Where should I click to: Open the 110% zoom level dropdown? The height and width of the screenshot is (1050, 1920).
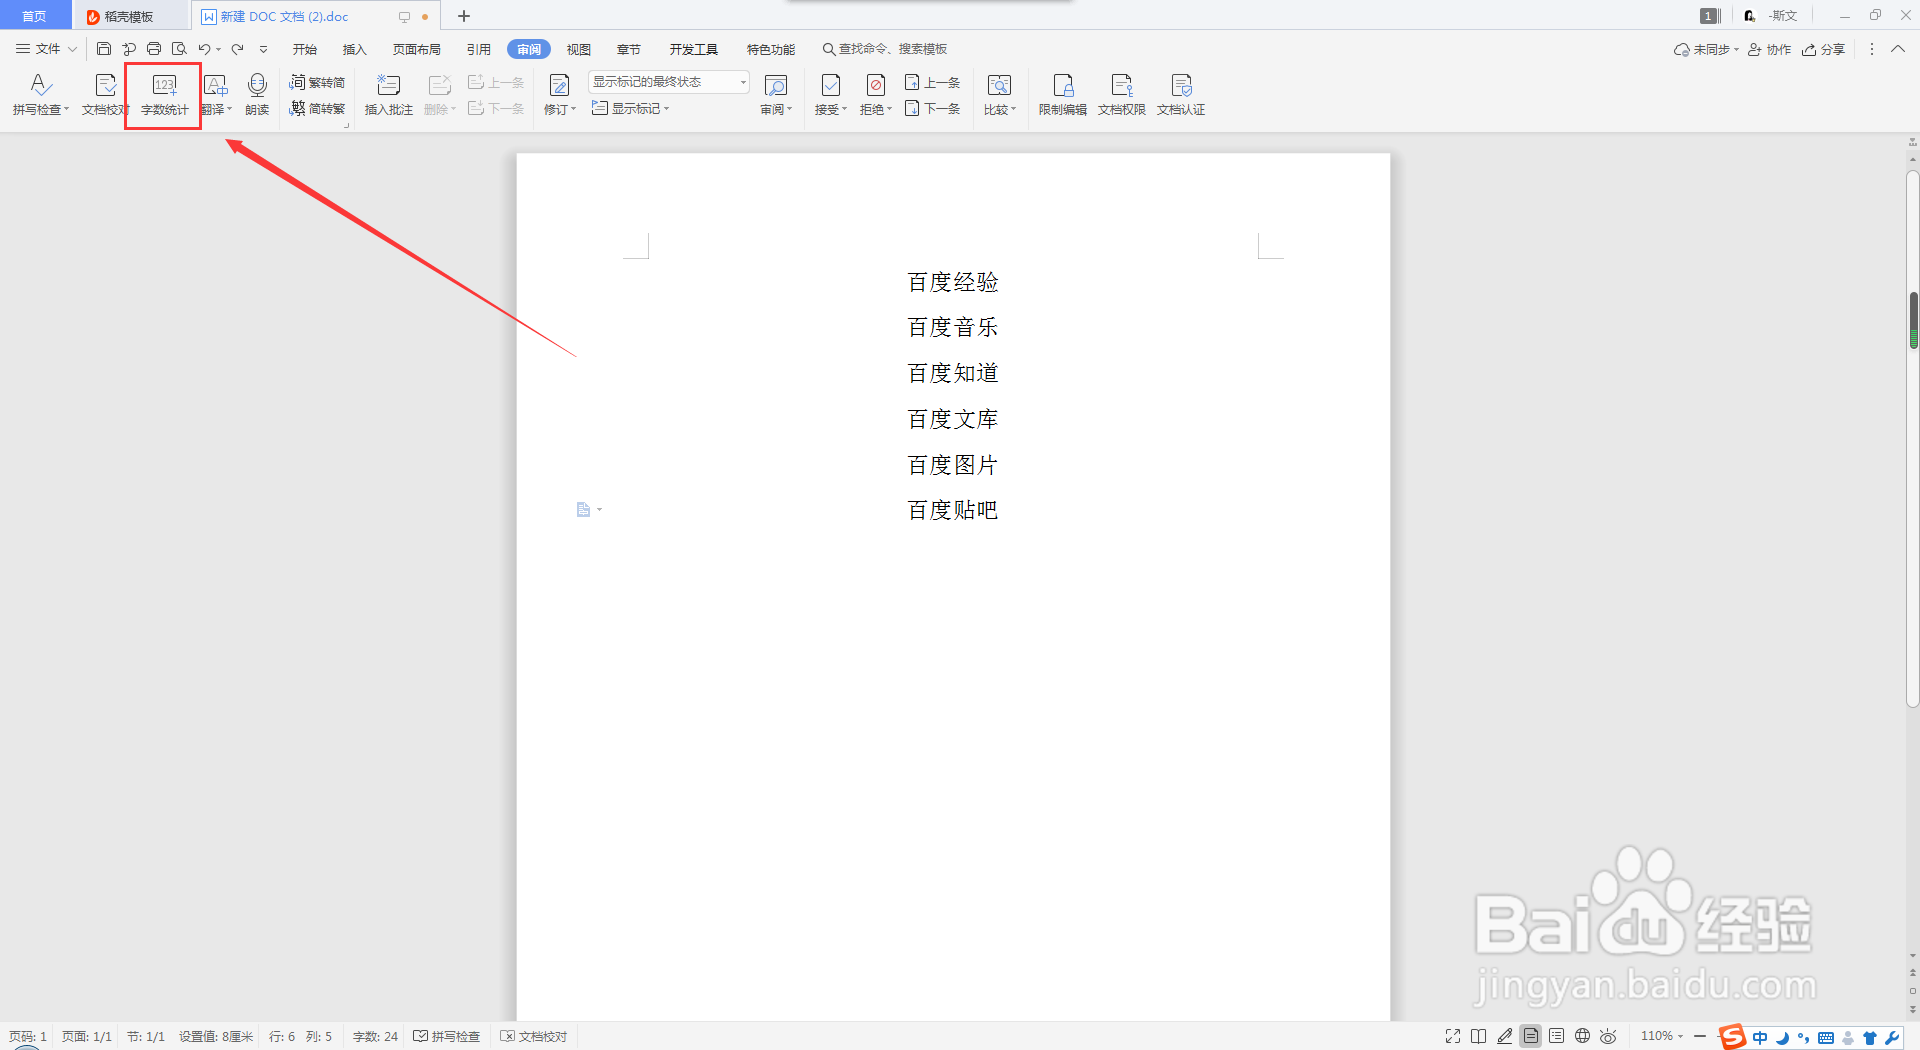coord(1662,1036)
